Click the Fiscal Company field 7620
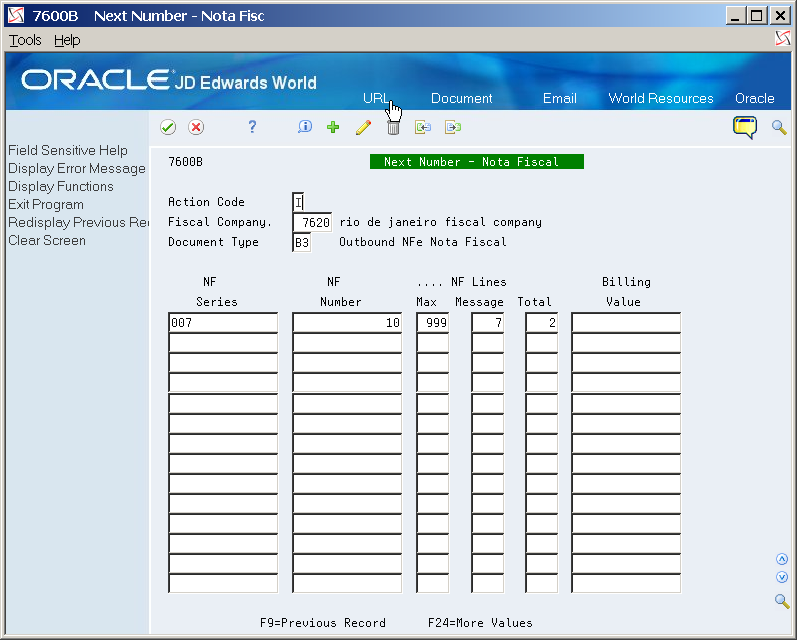This screenshot has width=797, height=640. (312, 222)
